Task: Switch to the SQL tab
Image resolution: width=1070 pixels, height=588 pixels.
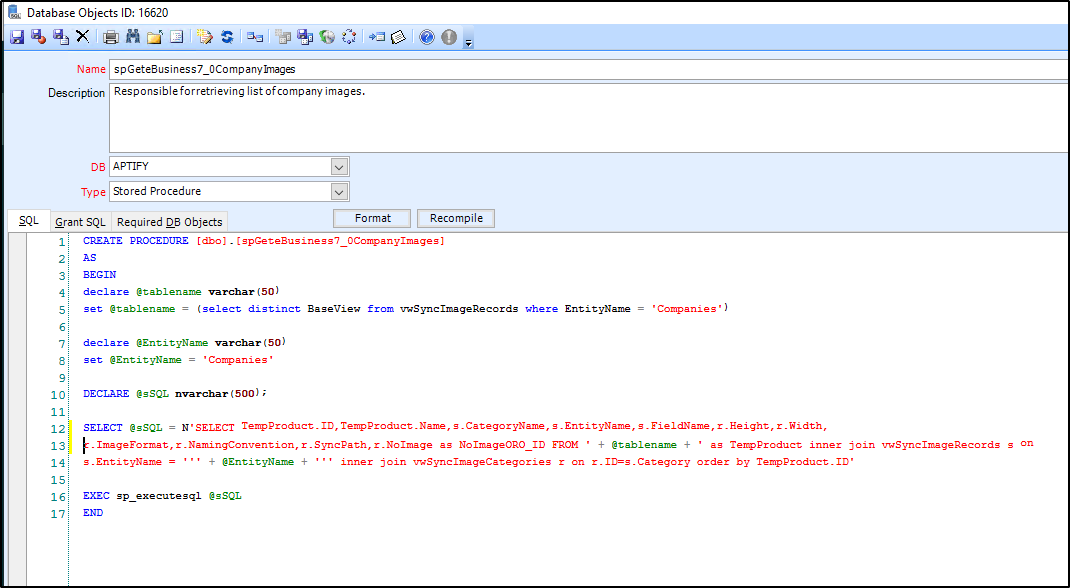Action: 29,220
